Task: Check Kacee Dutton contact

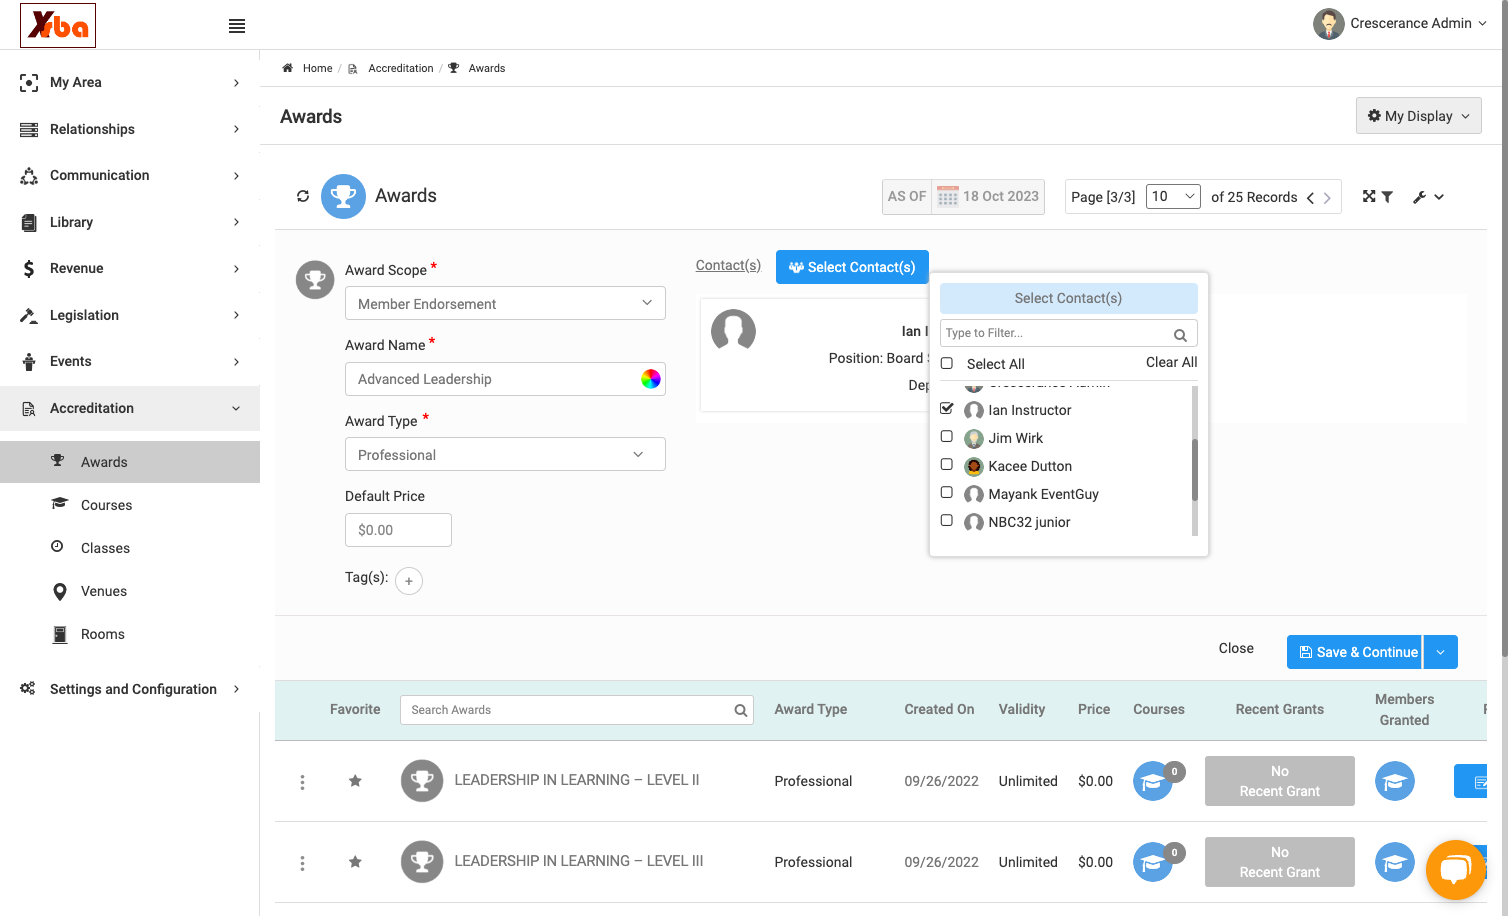Action: click(947, 464)
